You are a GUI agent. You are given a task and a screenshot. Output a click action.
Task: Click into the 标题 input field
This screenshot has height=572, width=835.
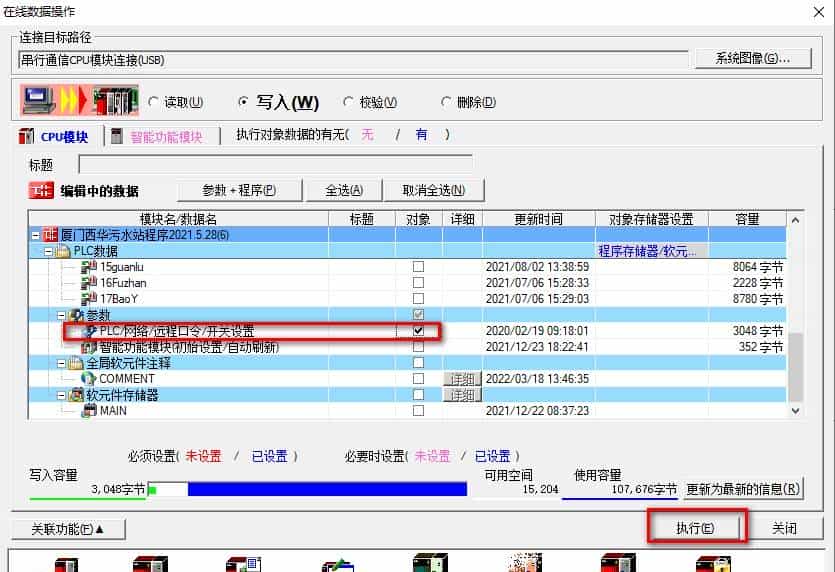point(275,164)
